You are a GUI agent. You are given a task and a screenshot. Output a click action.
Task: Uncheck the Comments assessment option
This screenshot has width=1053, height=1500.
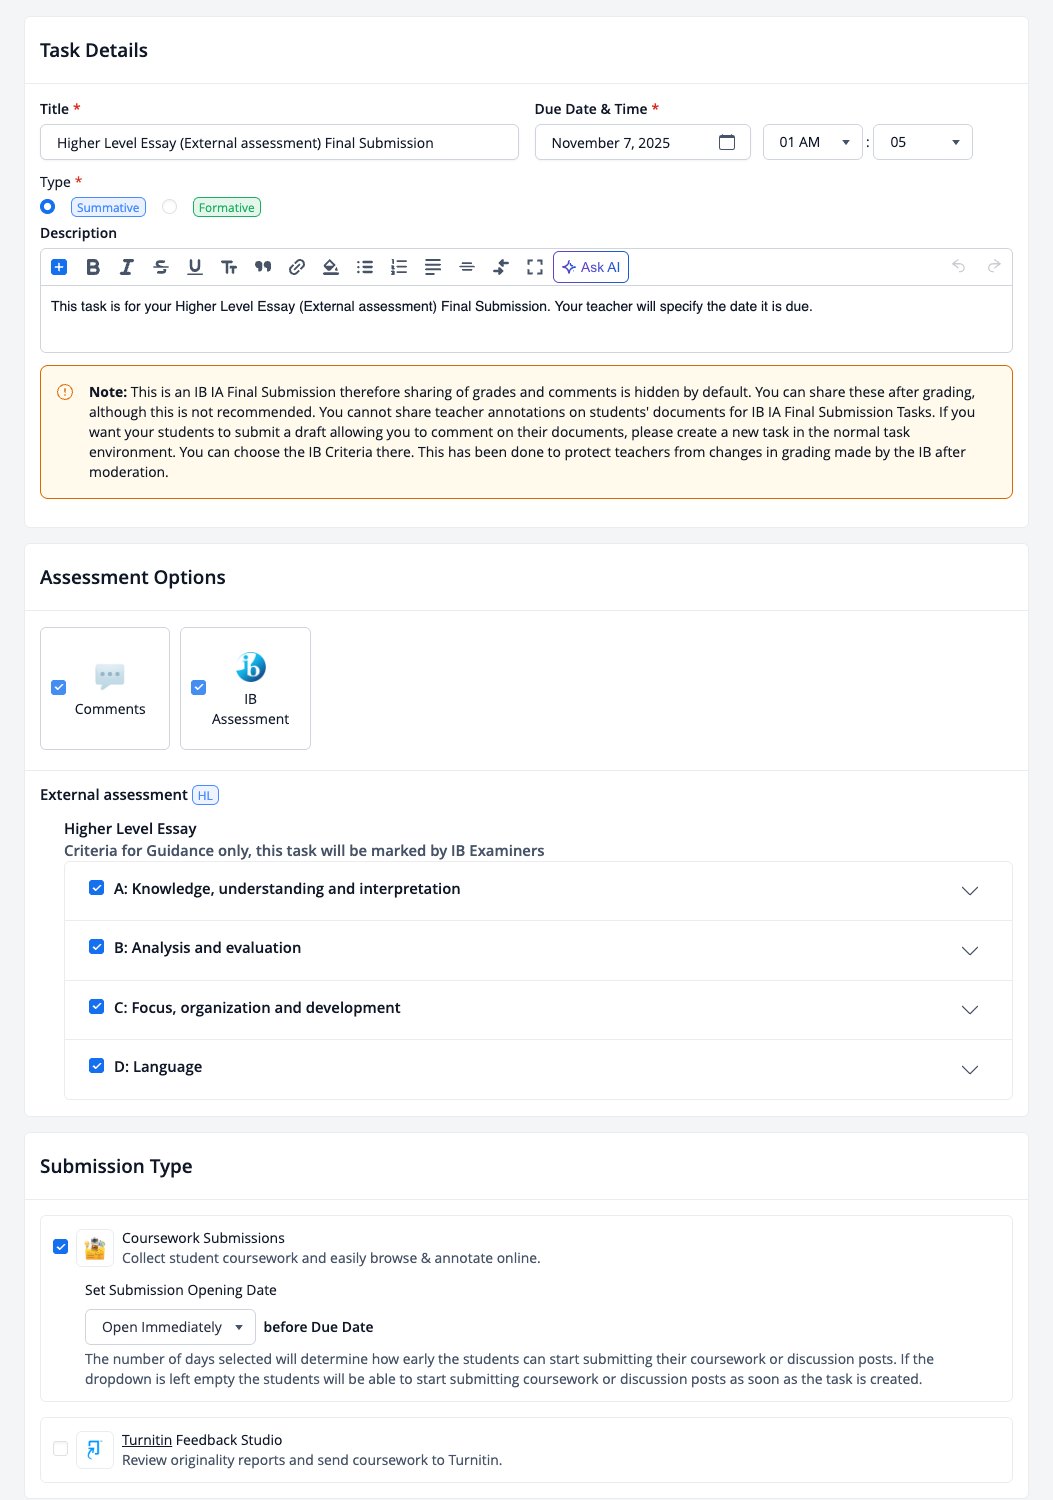pyautogui.click(x=59, y=688)
